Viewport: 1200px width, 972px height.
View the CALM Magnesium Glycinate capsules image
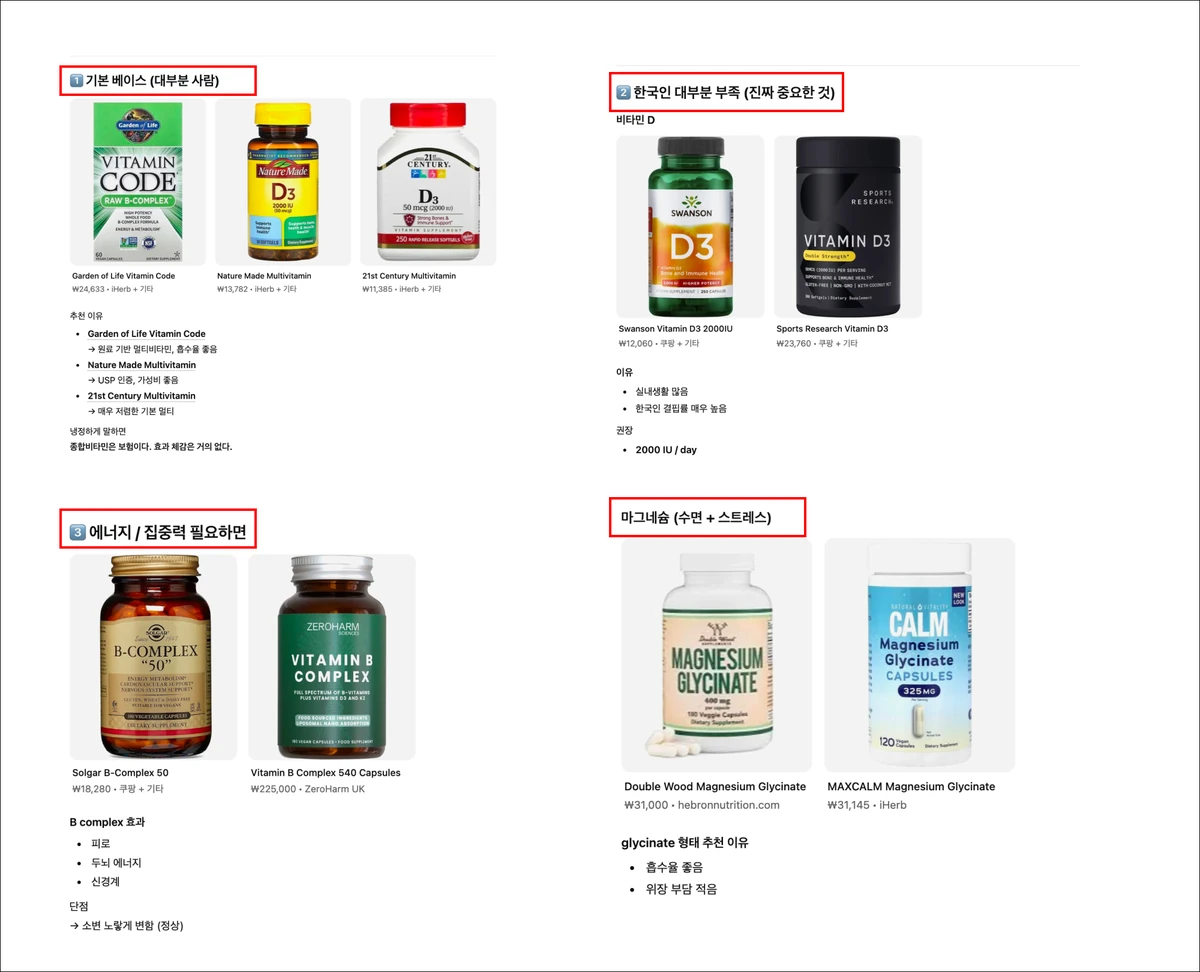coord(919,655)
